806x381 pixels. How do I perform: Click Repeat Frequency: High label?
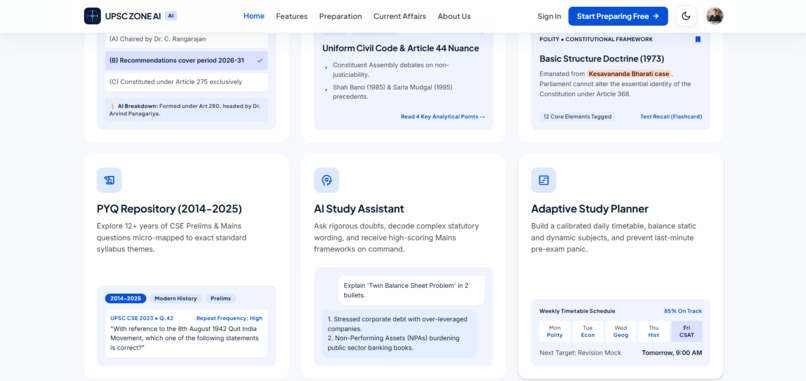[x=229, y=318]
